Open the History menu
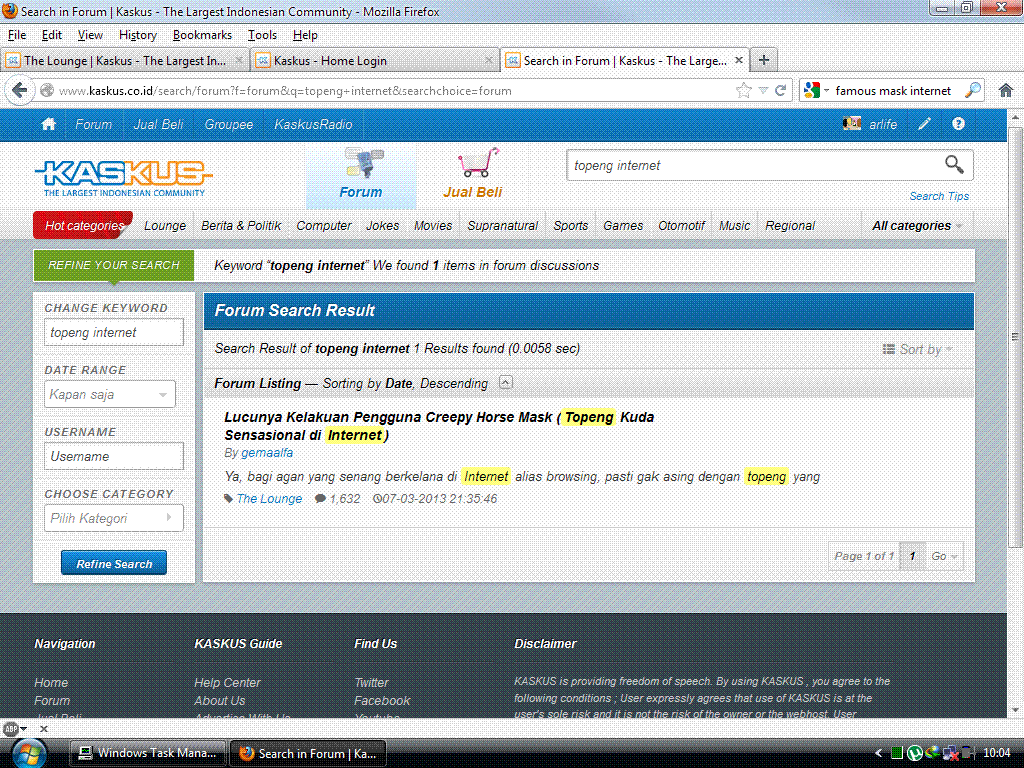 coord(137,35)
